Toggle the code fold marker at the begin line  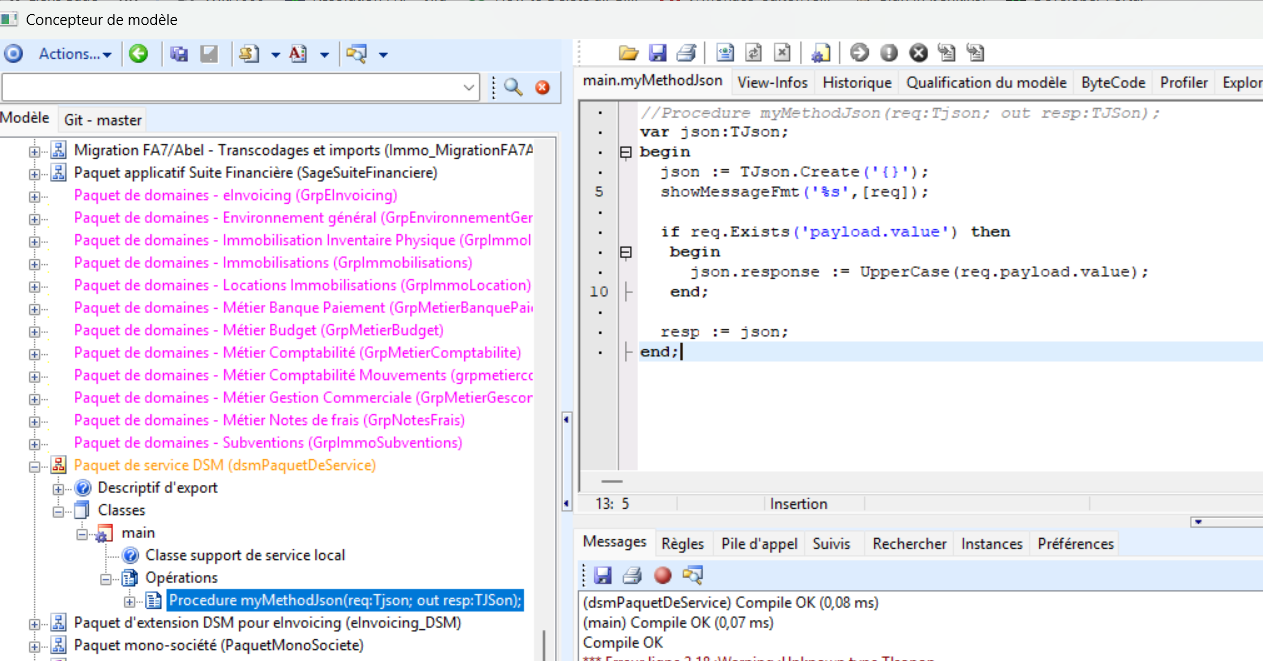(x=626, y=152)
